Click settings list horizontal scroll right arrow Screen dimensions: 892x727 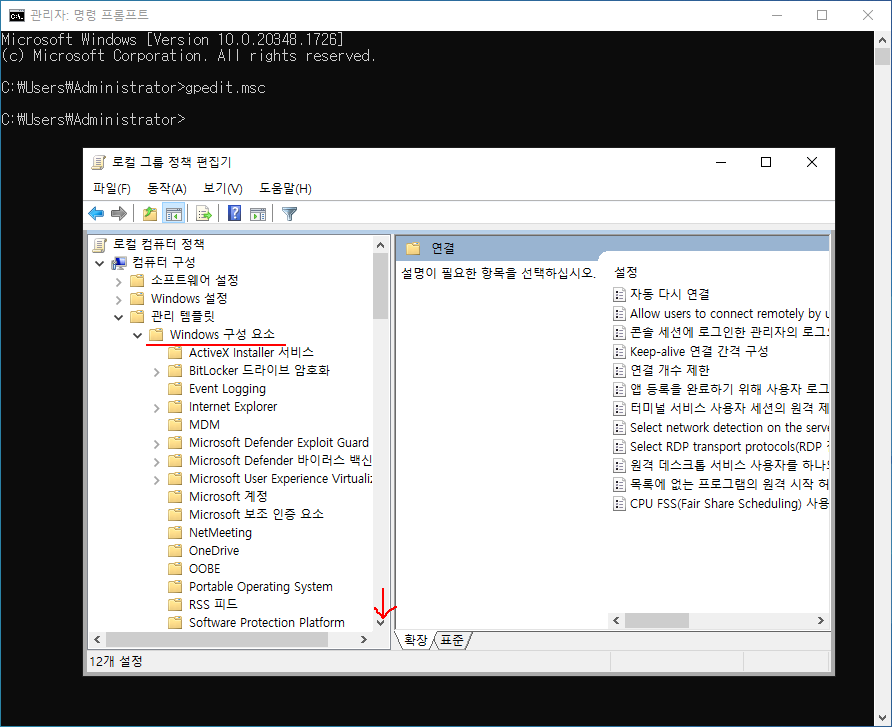click(820, 621)
